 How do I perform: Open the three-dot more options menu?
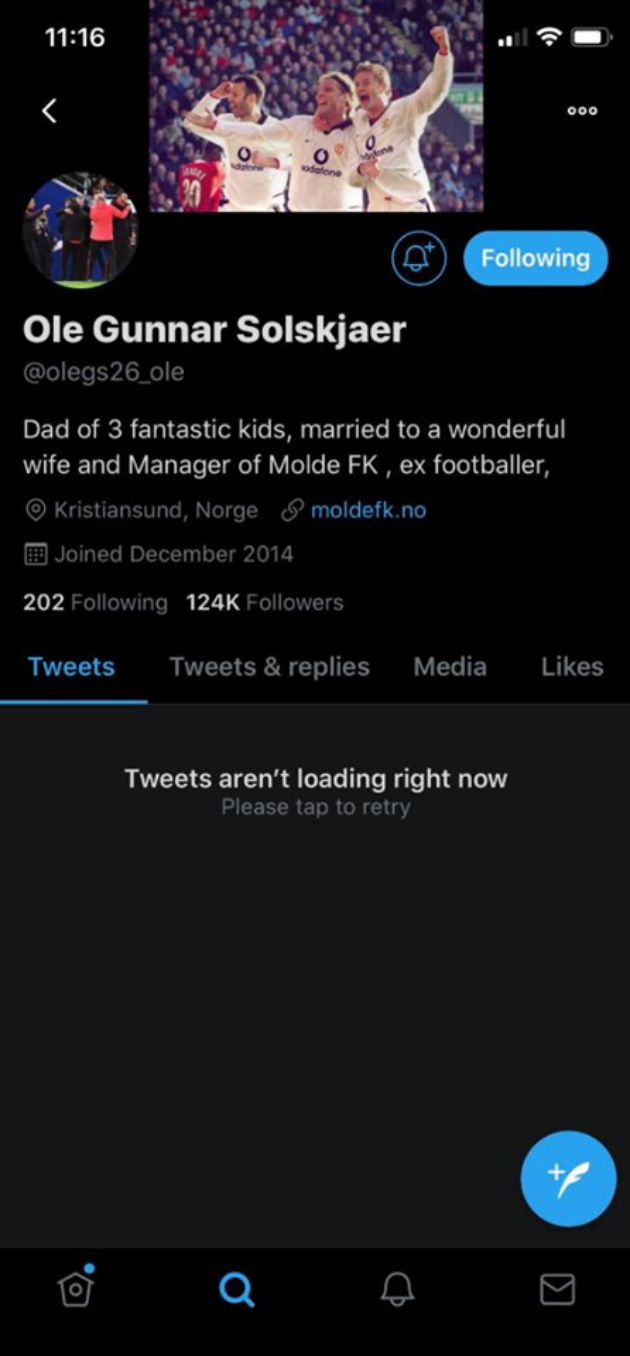pos(582,111)
